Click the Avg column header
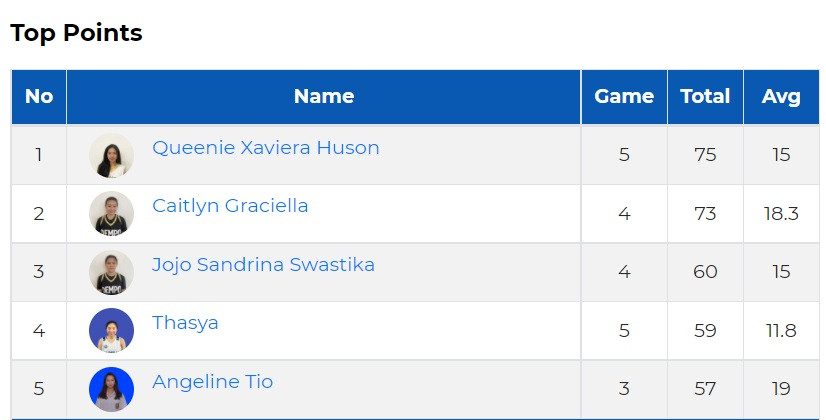The image size is (826, 420). click(x=781, y=97)
